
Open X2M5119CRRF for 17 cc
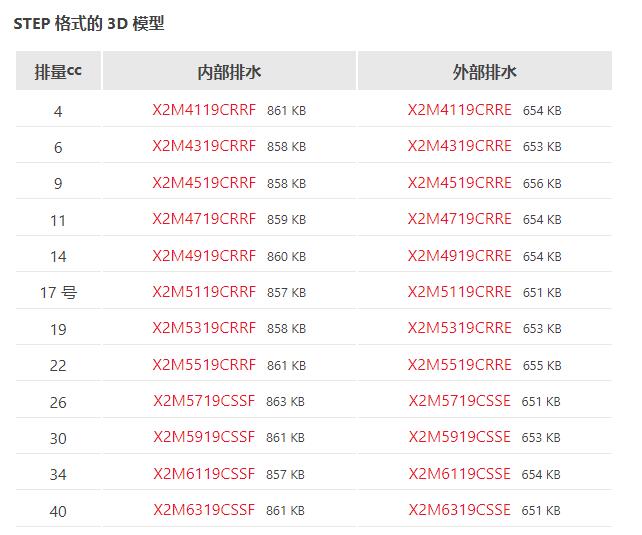click(204, 292)
